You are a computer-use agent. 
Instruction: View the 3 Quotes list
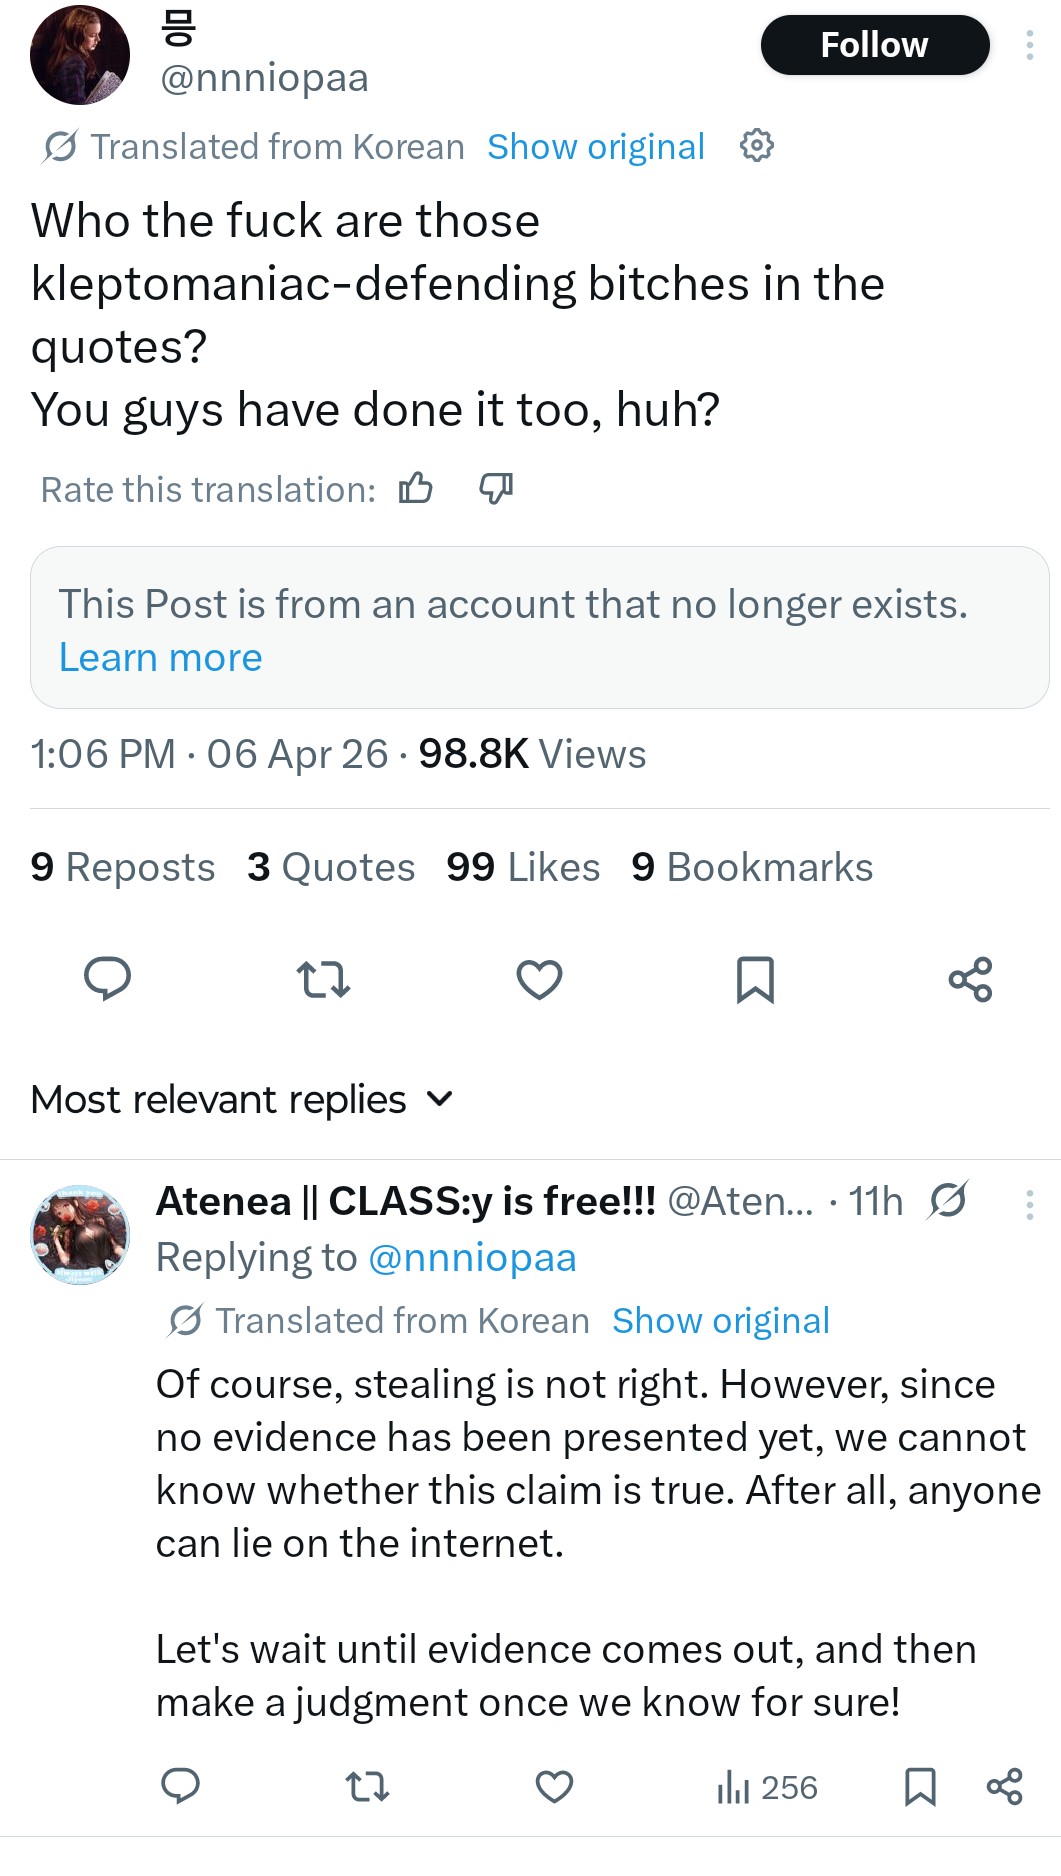point(331,867)
